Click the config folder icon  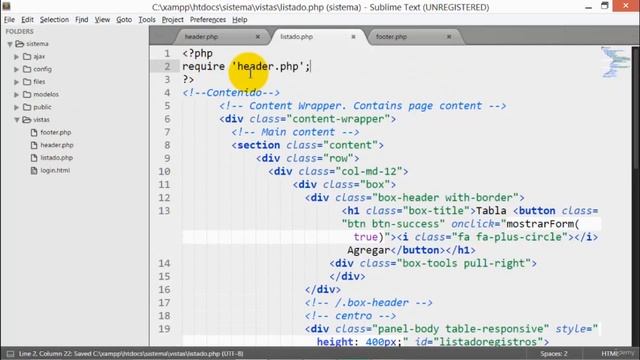click(27, 69)
